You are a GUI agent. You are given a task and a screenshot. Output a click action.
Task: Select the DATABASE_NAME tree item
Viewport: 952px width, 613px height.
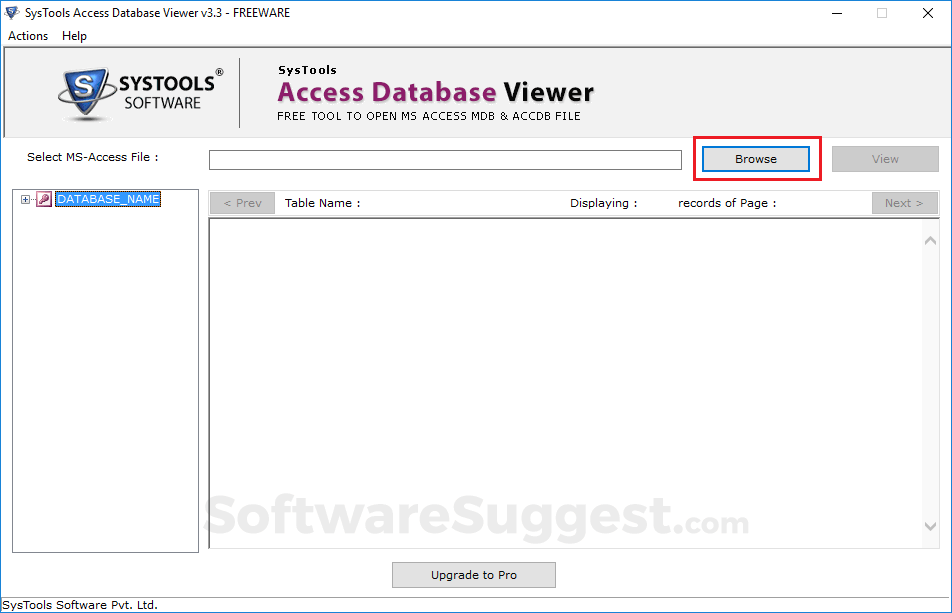(108, 199)
